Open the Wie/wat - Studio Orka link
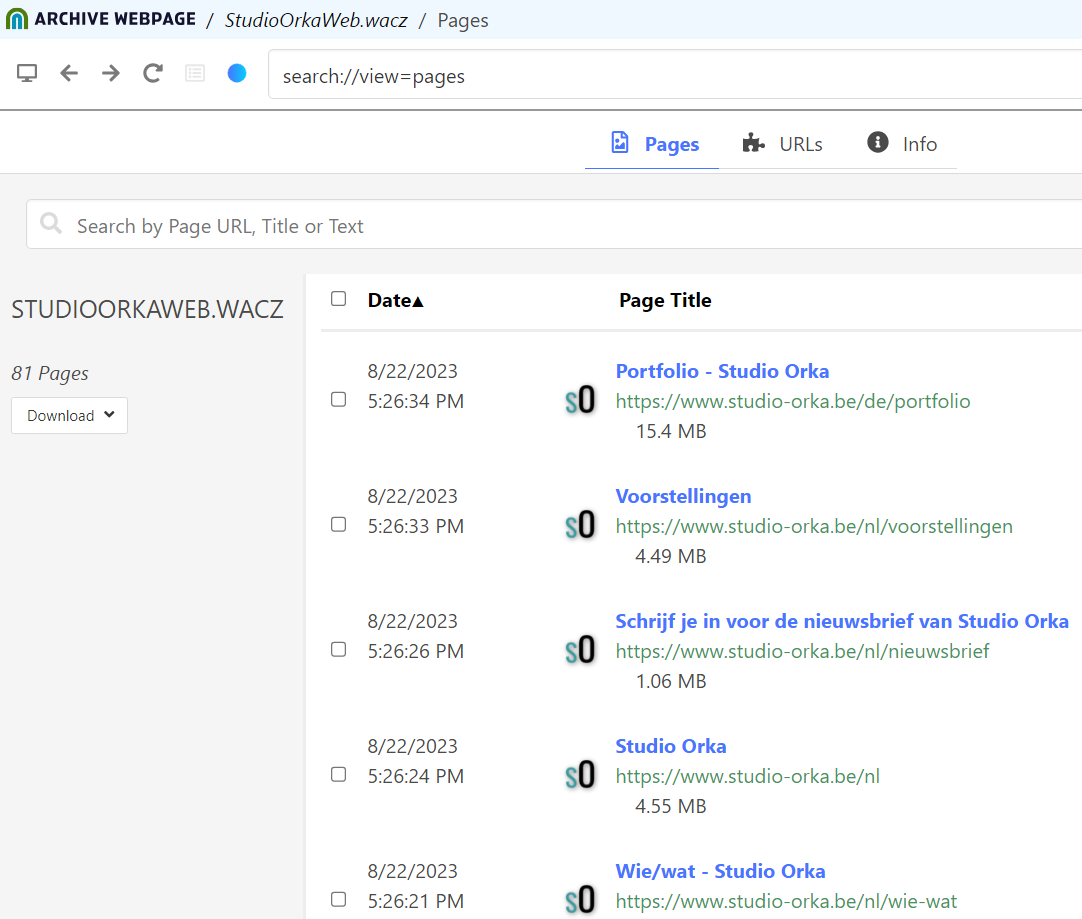This screenshot has height=919, width=1082. pos(720,871)
